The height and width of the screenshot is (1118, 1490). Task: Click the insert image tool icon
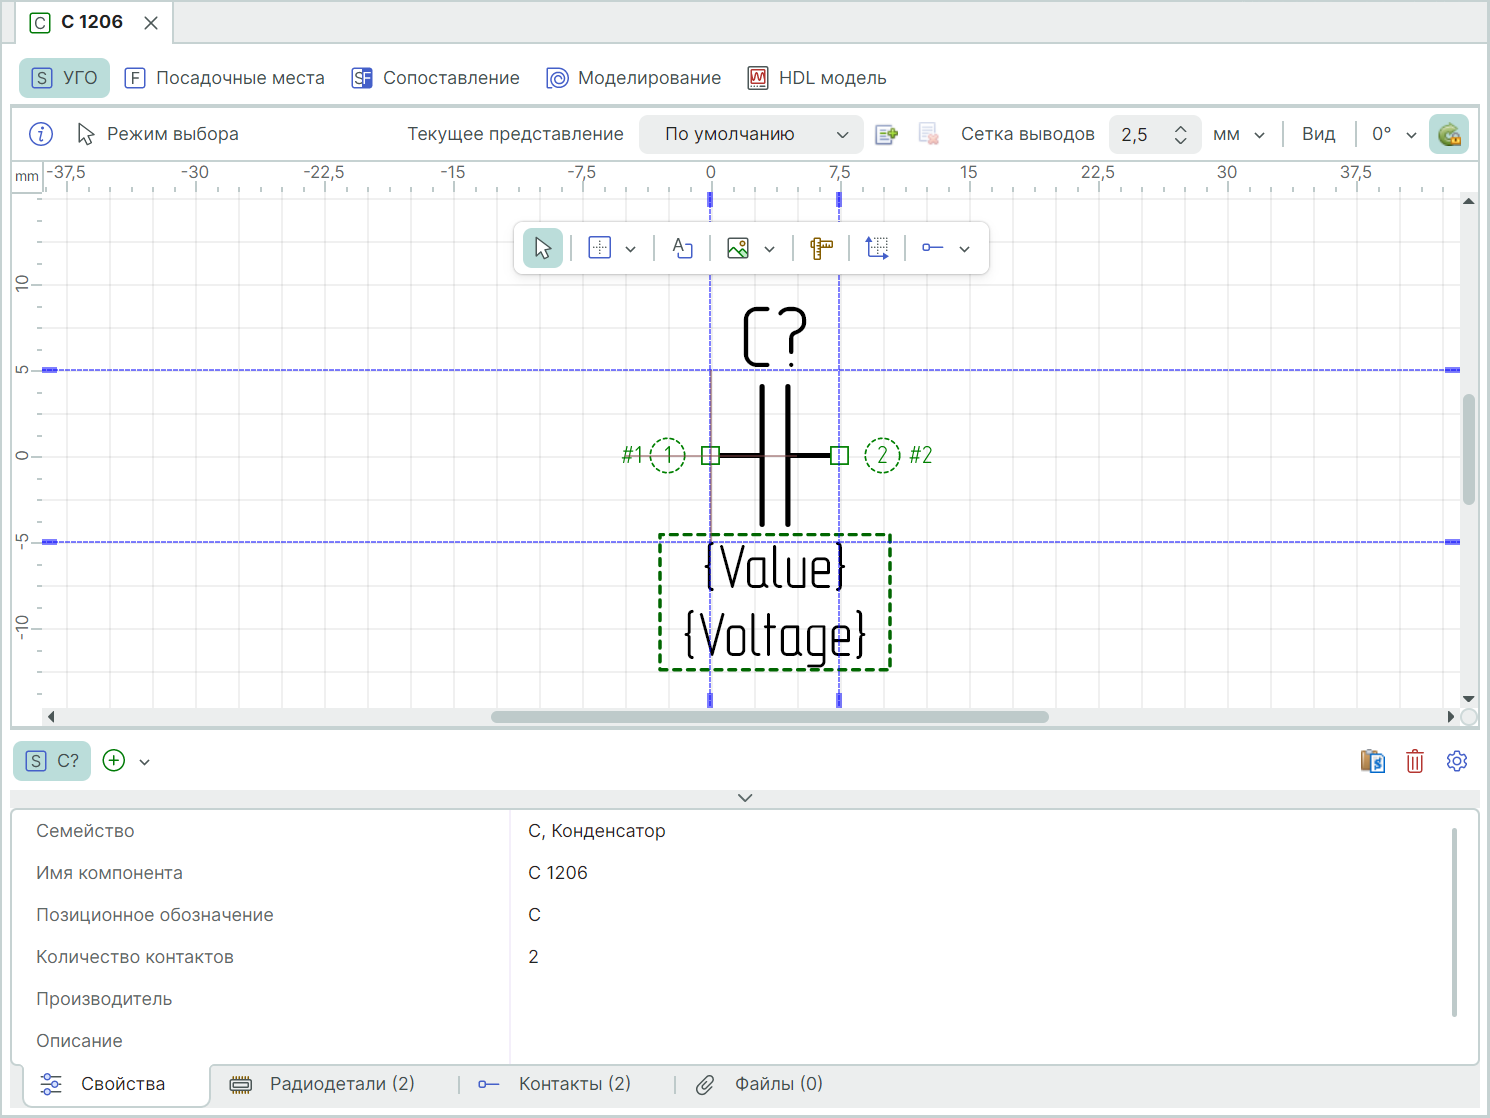[x=738, y=248]
